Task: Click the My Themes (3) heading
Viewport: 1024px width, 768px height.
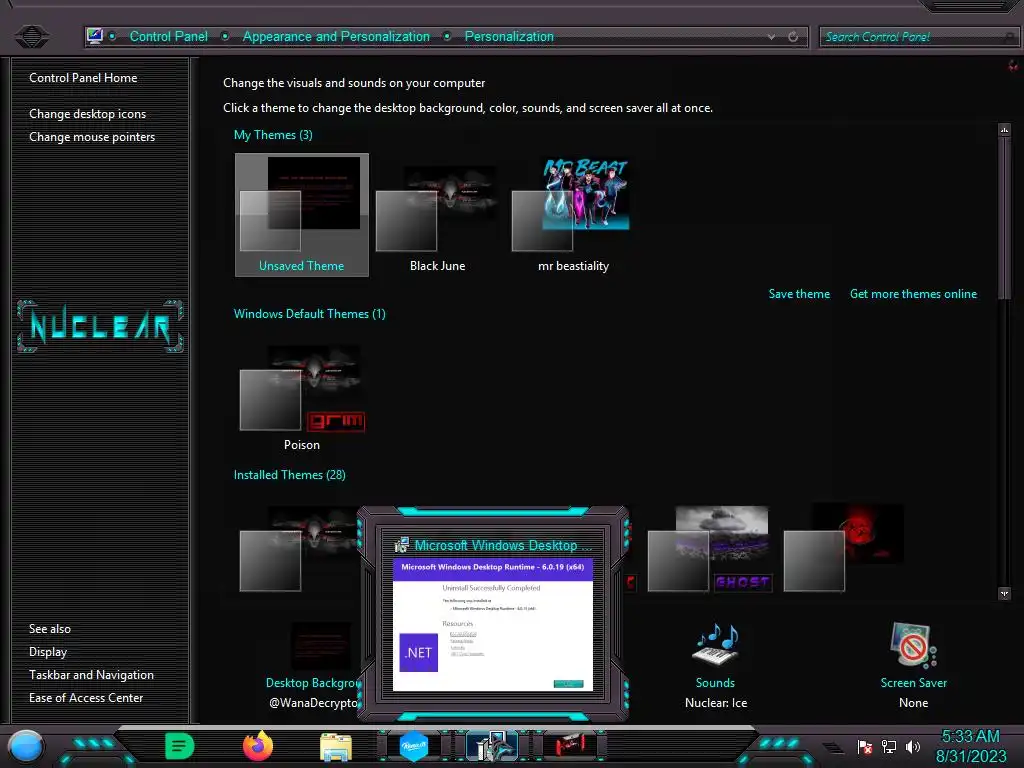Action: (x=273, y=135)
